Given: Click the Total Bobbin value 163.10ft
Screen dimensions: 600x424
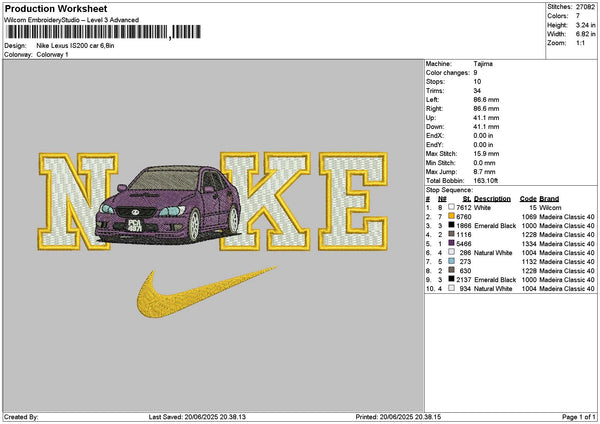Looking at the screenshot, I should (486, 181).
